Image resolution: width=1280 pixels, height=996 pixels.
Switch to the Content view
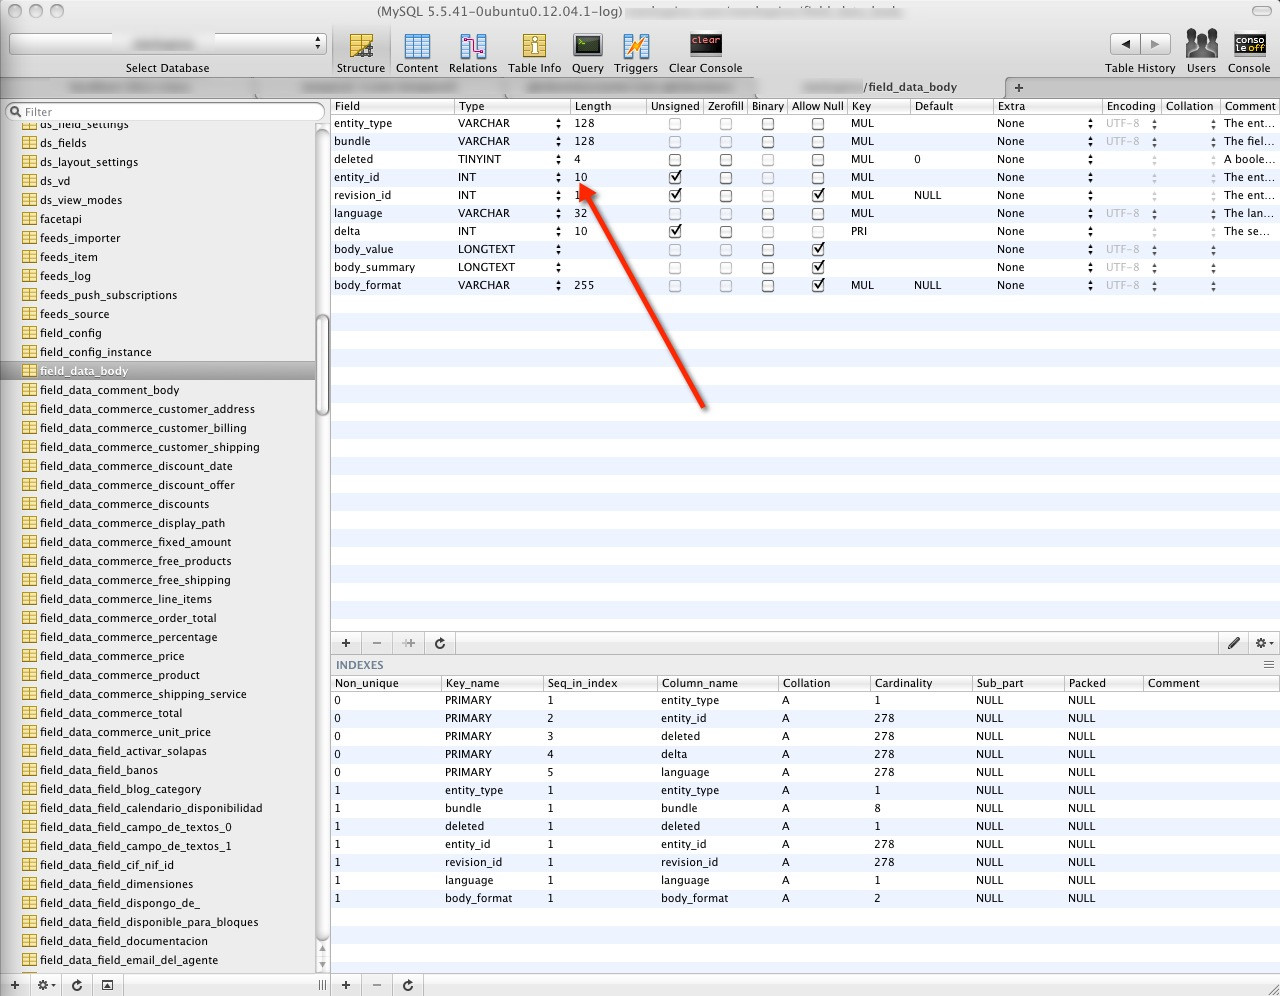(417, 53)
